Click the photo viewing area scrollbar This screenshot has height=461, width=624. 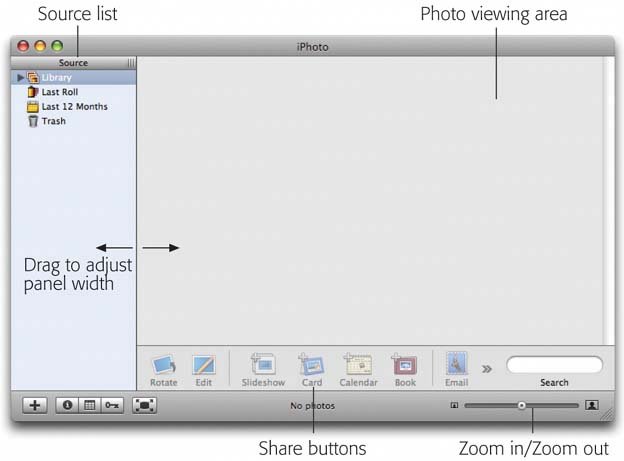[609, 201]
